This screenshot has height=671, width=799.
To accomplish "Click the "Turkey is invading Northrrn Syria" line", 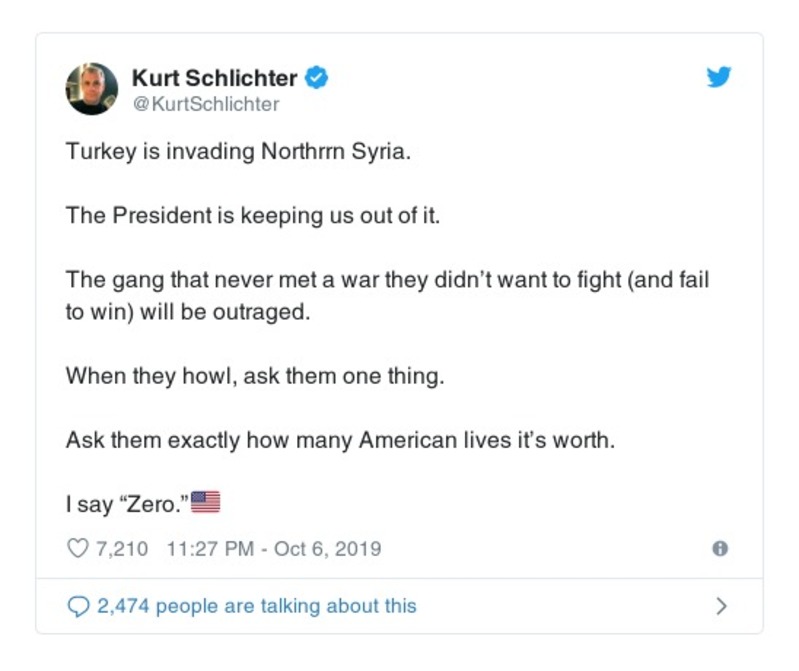I will tap(237, 155).
